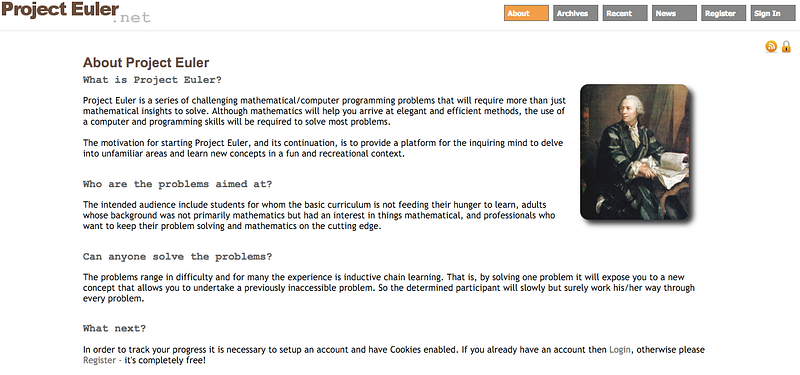Click the paragraph about inductive chain learning
This screenshot has height=375, width=800.
point(389,288)
